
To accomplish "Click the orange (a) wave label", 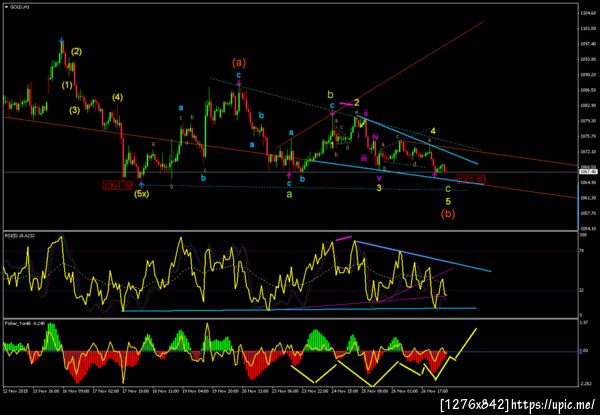I will tap(239, 62).
